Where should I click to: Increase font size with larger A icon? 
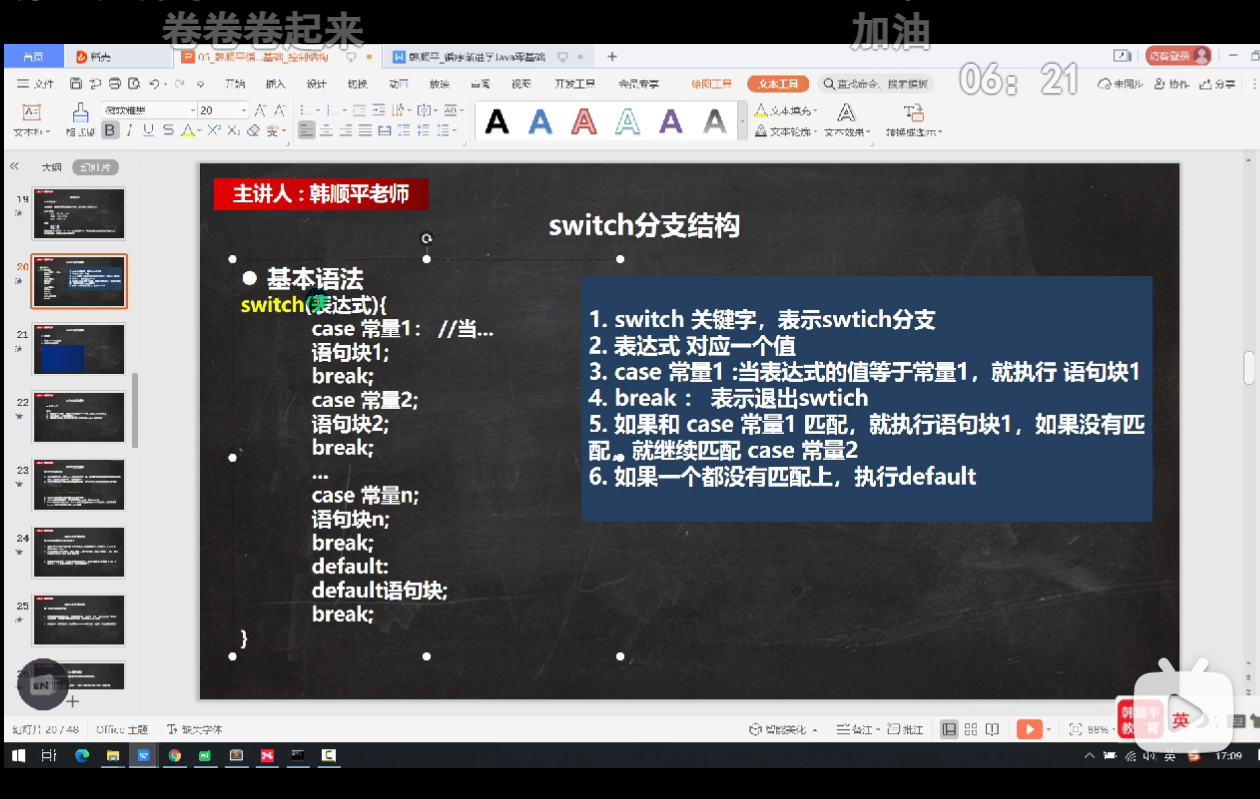[260, 110]
